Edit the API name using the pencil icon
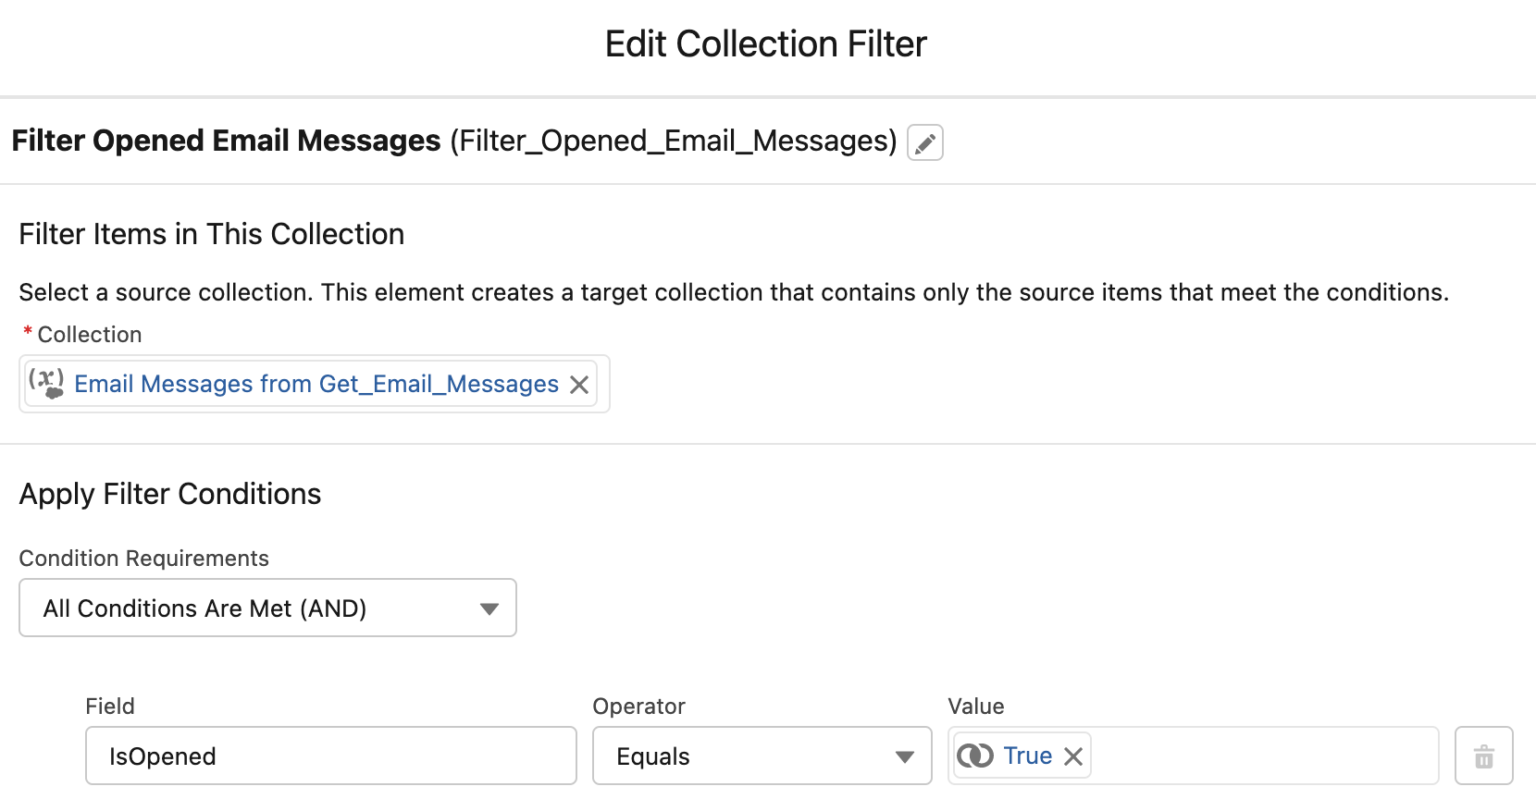 point(924,142)
